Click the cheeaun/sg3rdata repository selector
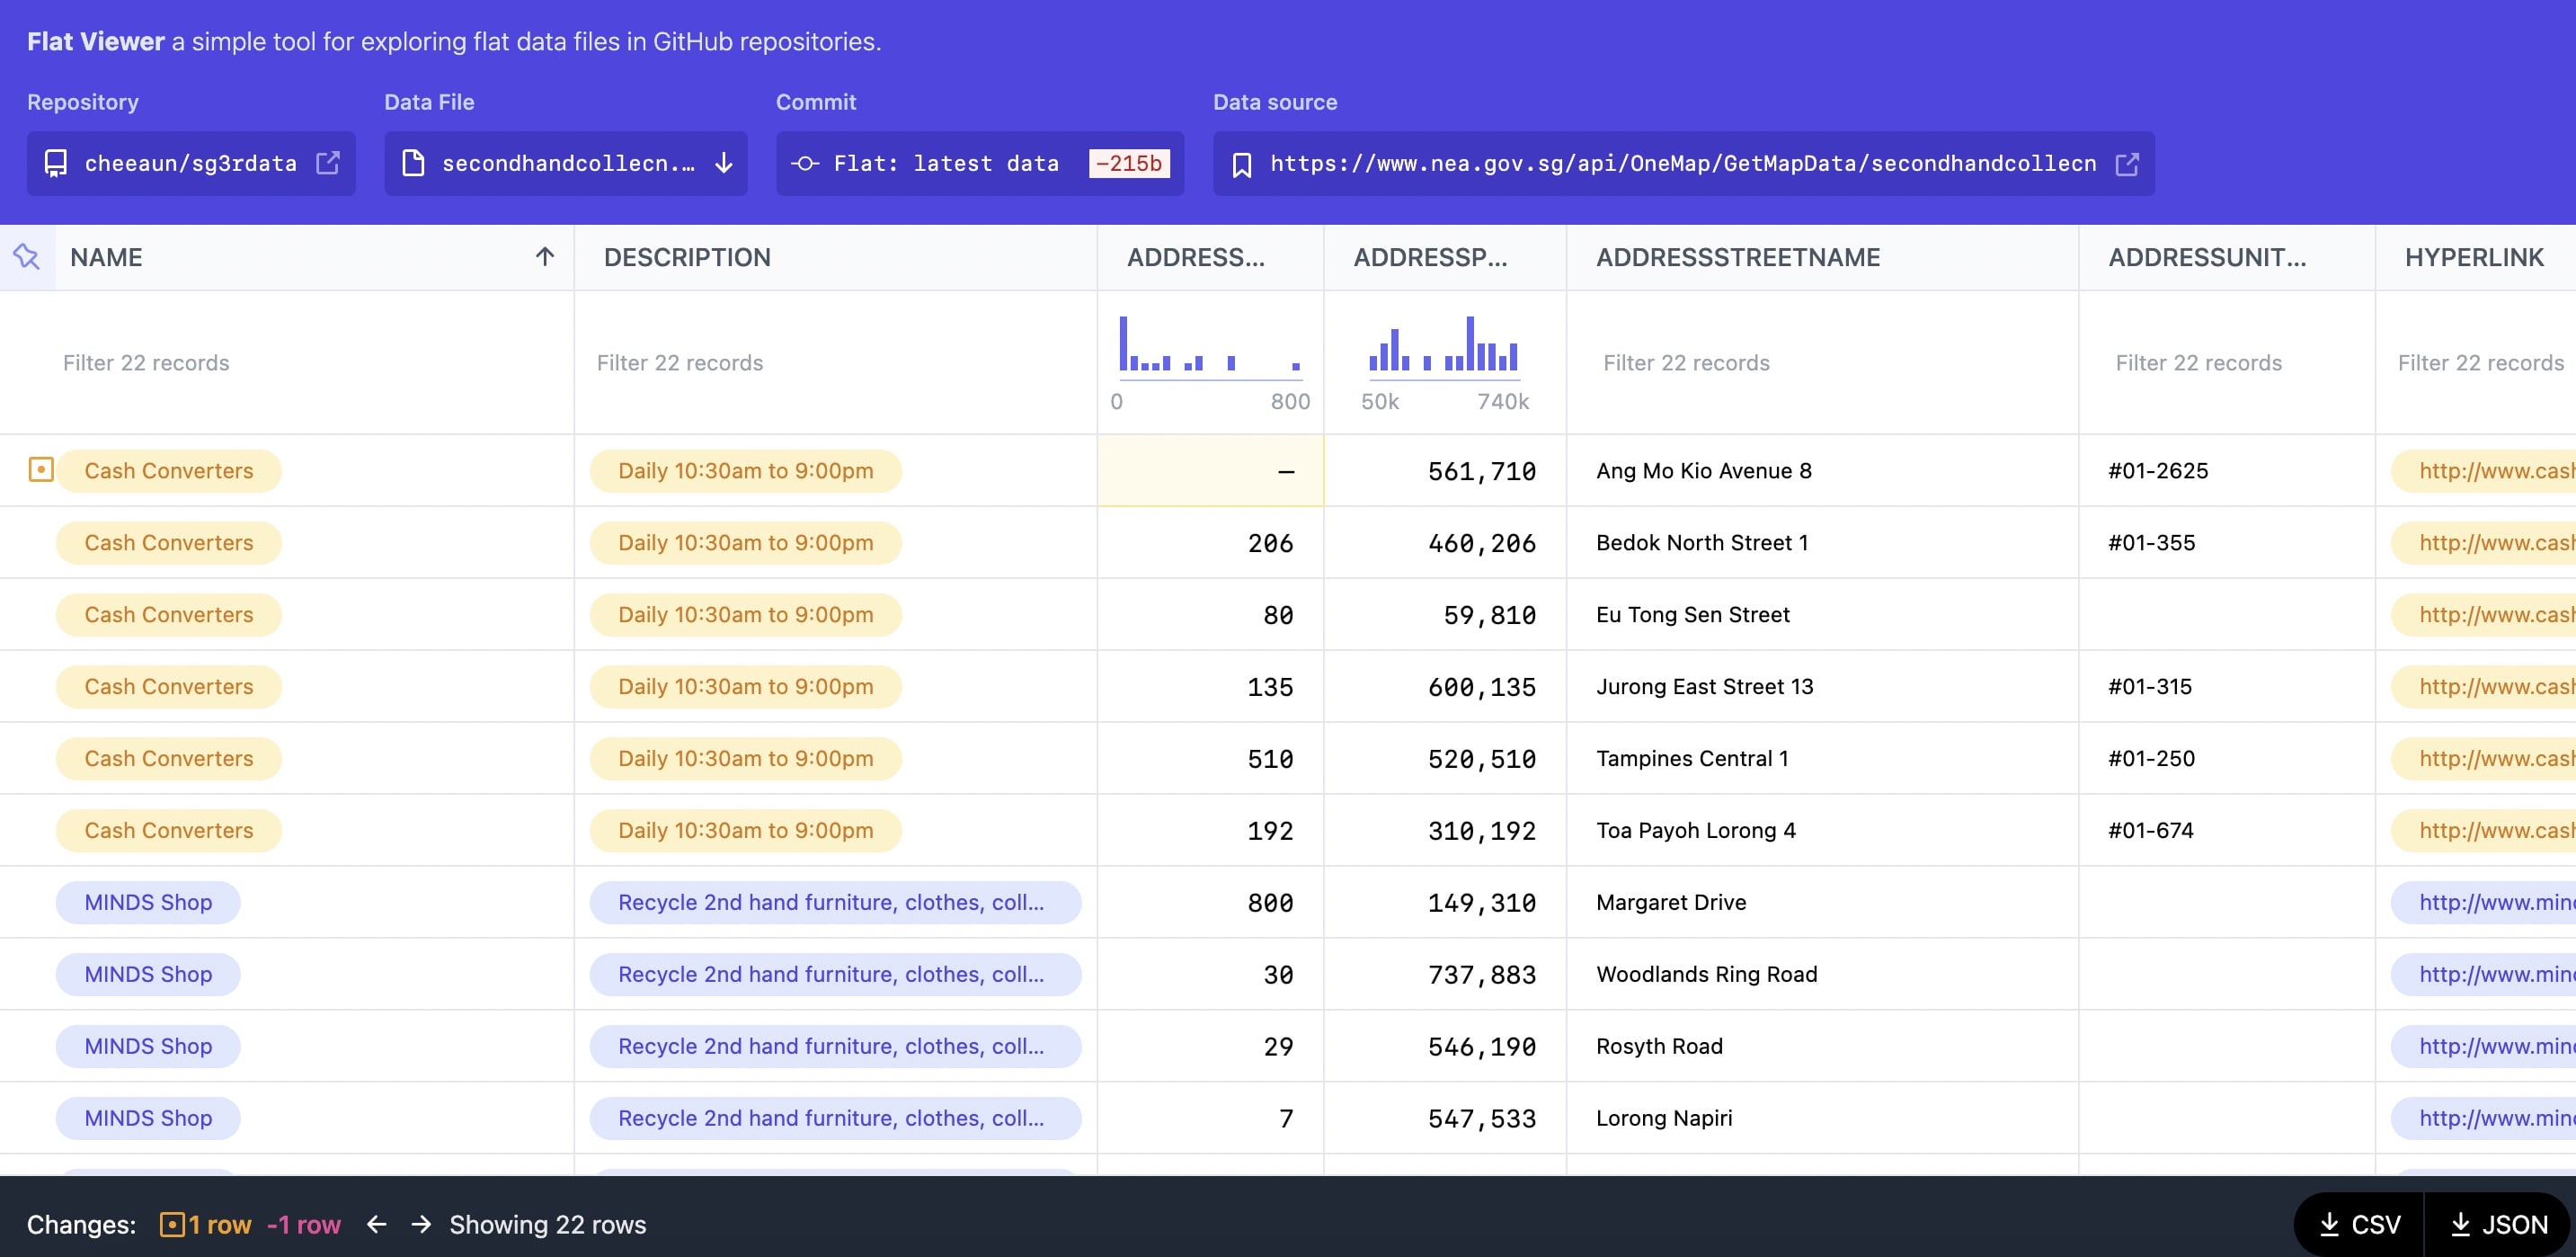This screenshot has height=1257, width=2576. point(190,163)
